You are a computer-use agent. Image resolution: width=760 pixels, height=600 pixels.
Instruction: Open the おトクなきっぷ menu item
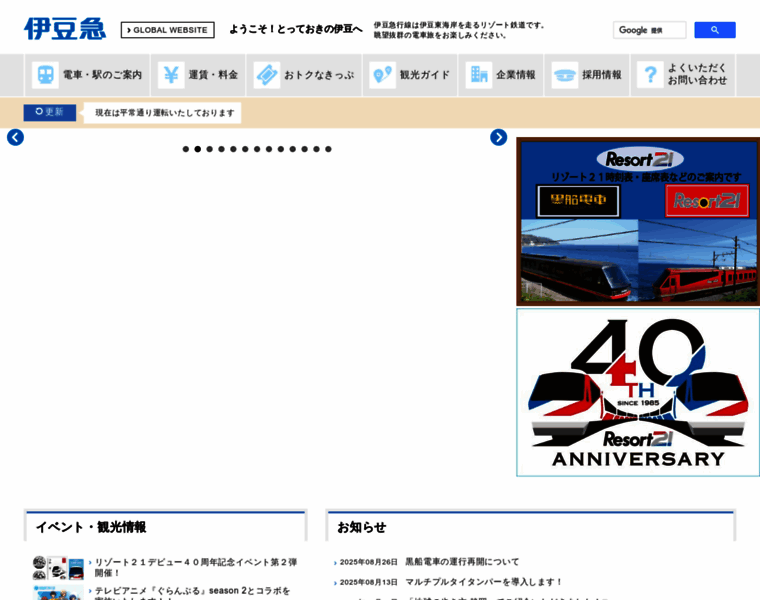click(304, 75)
